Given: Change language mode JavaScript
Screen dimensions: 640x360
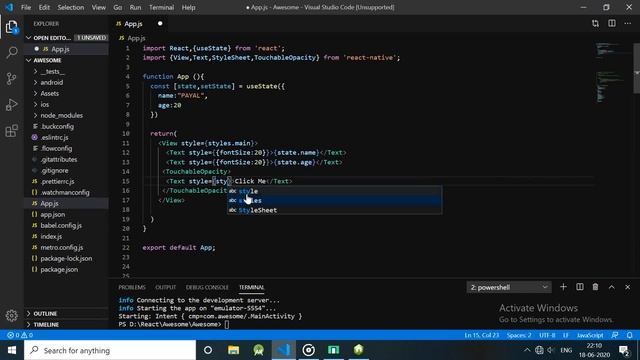Looking at the screenshot, I should 590,335.
